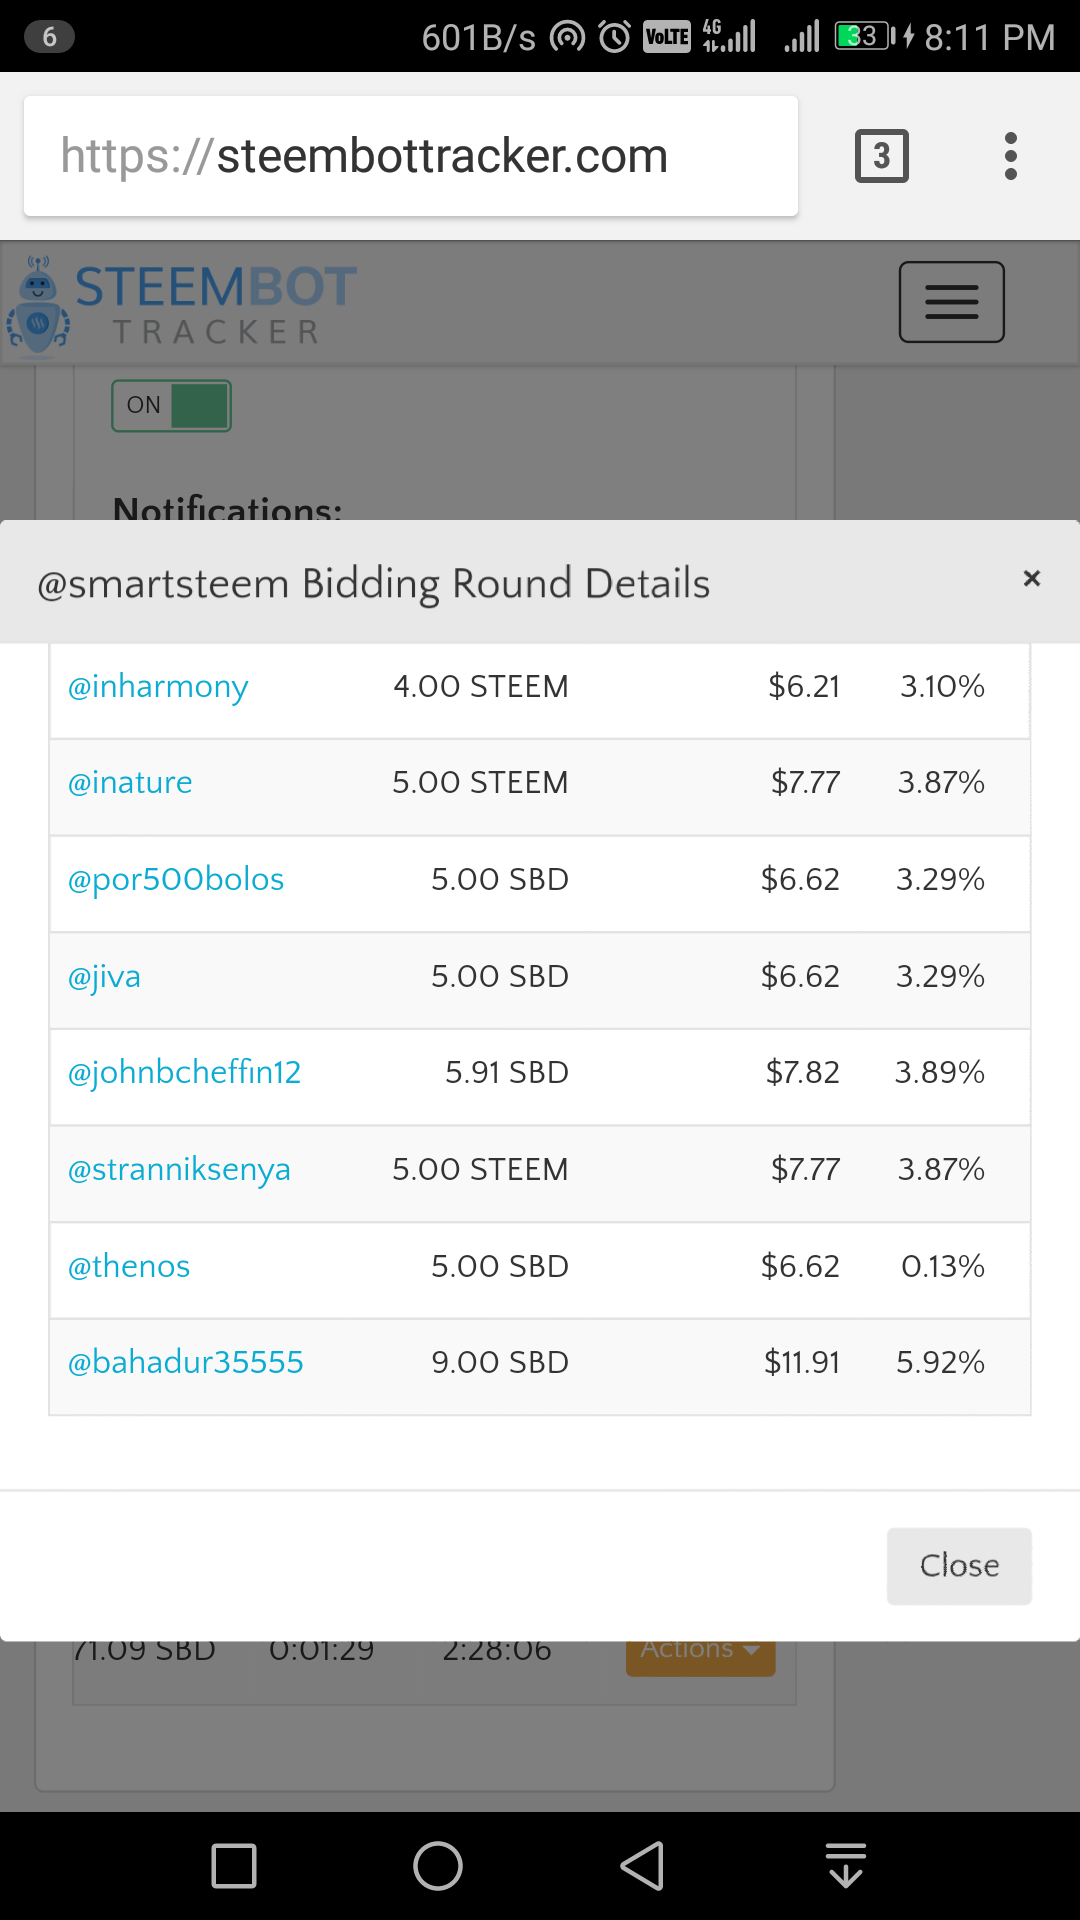This screenshot has height=1920, width=1080.
Task: Click the @thenos bidder link
Action: pos(129,1267)
